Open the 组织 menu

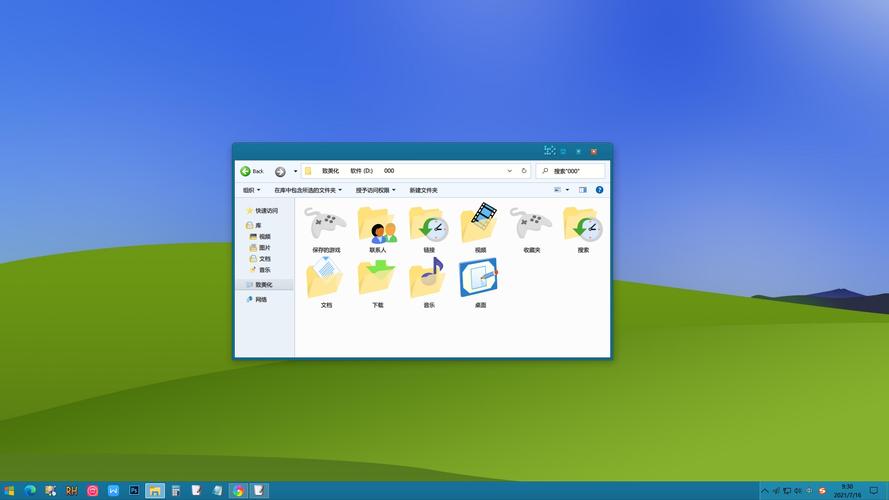pyautogui.click(x=251, y=190)
